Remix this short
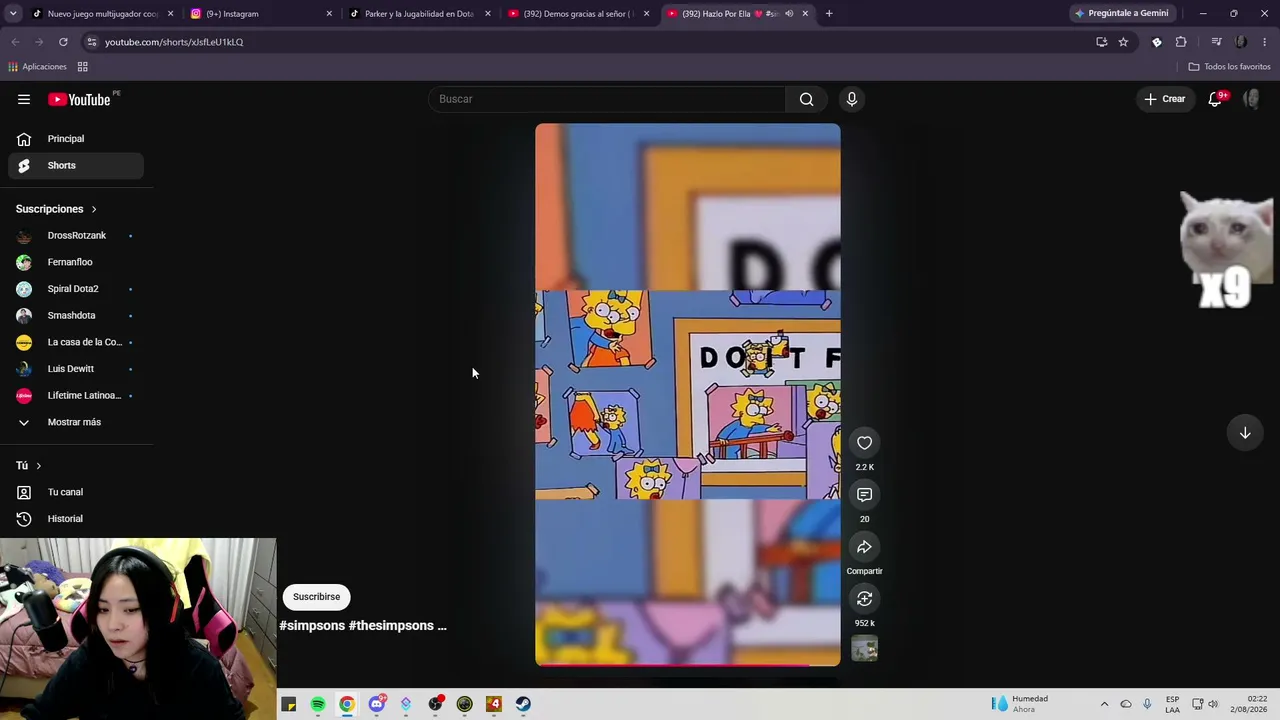This screenshot has height=720, width=1280. (864, 599)
